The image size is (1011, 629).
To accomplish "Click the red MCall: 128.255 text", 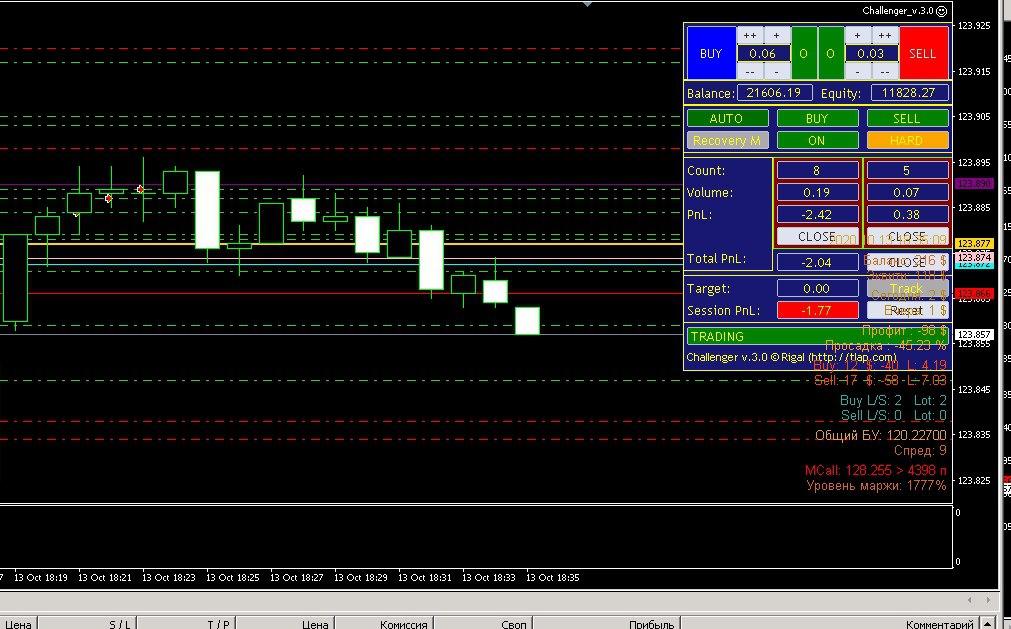I will 876,470.
